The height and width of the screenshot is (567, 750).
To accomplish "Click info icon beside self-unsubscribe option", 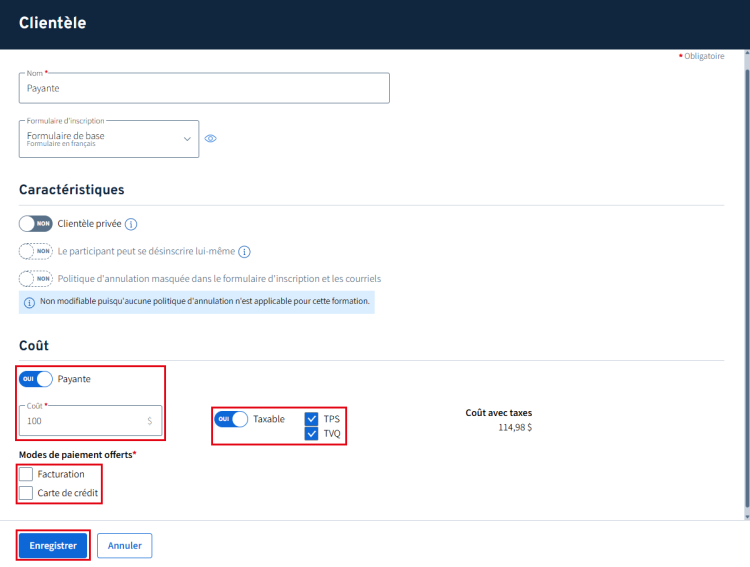I will tap(244, 252).
